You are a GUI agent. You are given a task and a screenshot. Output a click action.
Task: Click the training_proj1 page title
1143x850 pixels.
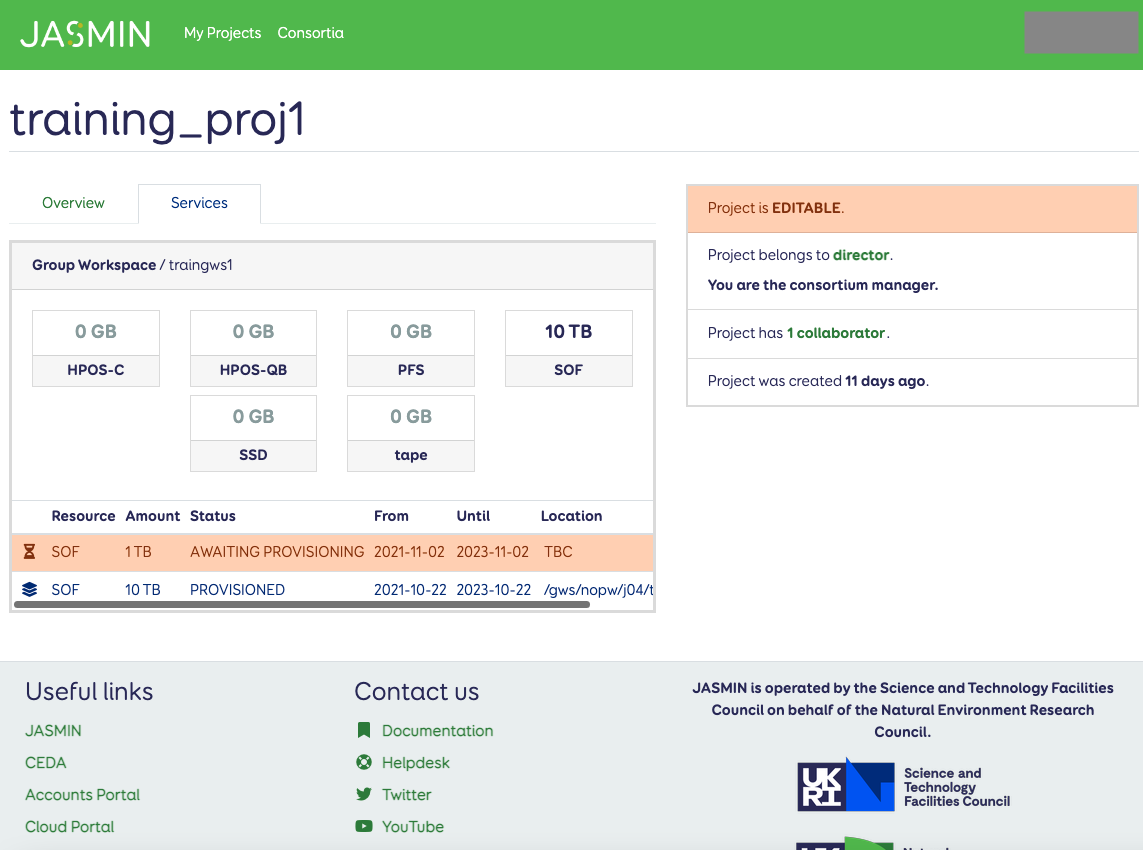point(157,120)
